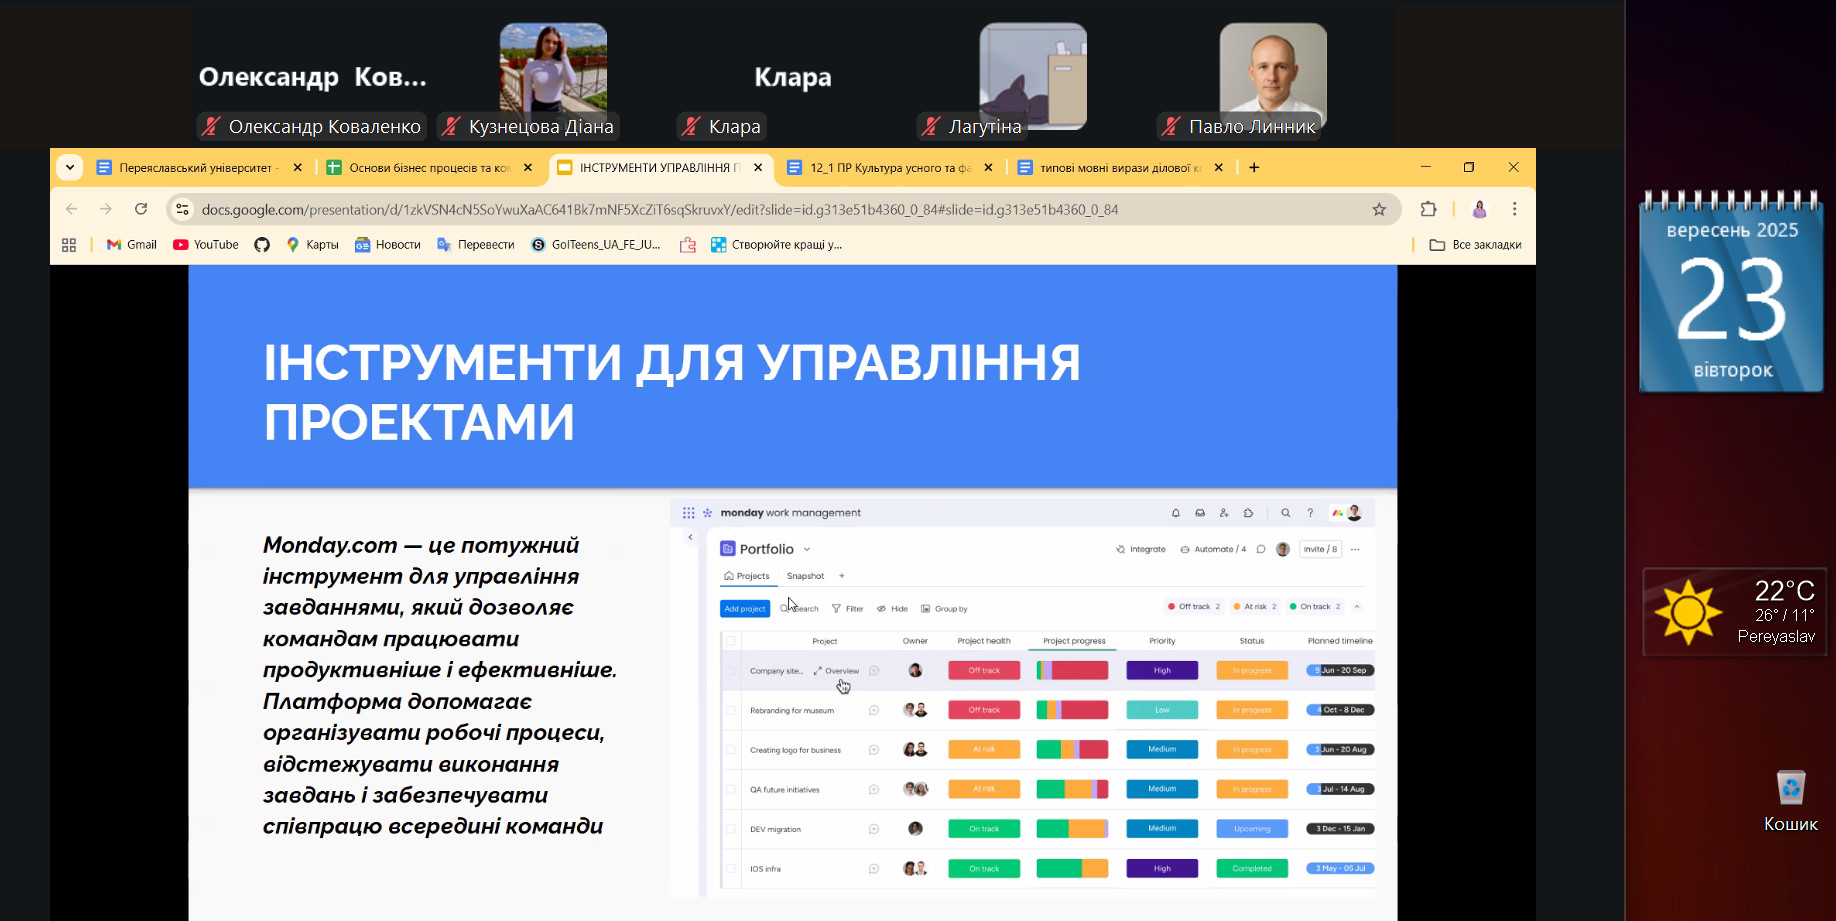This screenshot has height=921, width=1836.
Task: Tick the checkbox on the Rebranding for museum row
Action: click(731, 711)
